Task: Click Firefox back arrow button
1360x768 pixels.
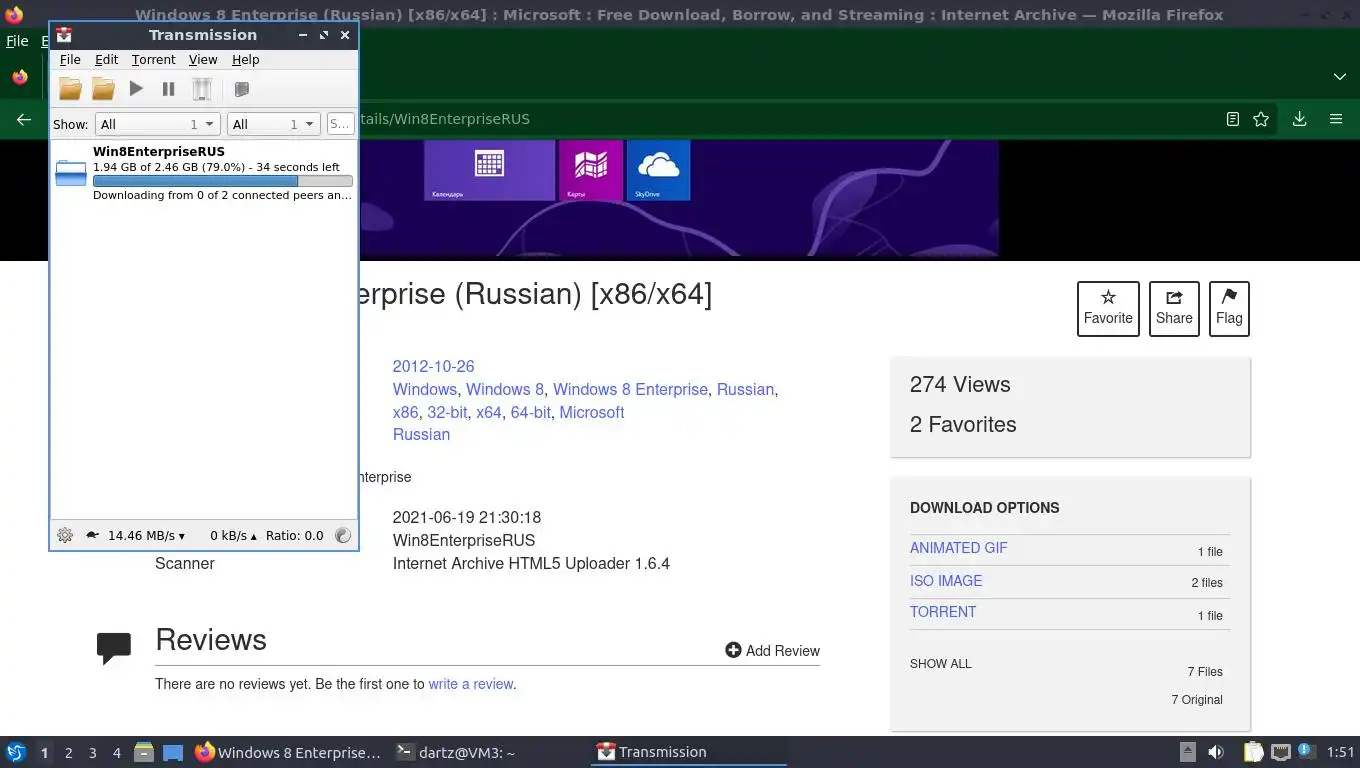Action: pyautogui.click(x=24, y=119)
